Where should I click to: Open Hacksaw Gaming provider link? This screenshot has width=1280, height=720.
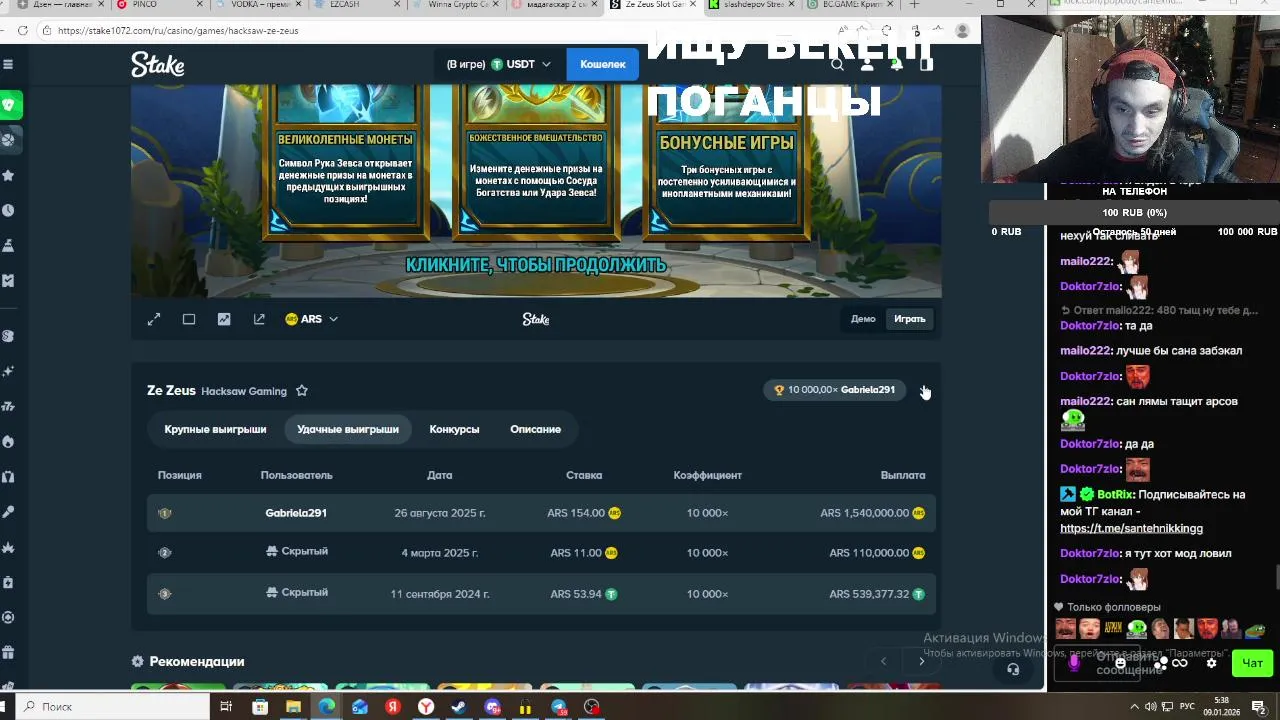click(244, 391)
